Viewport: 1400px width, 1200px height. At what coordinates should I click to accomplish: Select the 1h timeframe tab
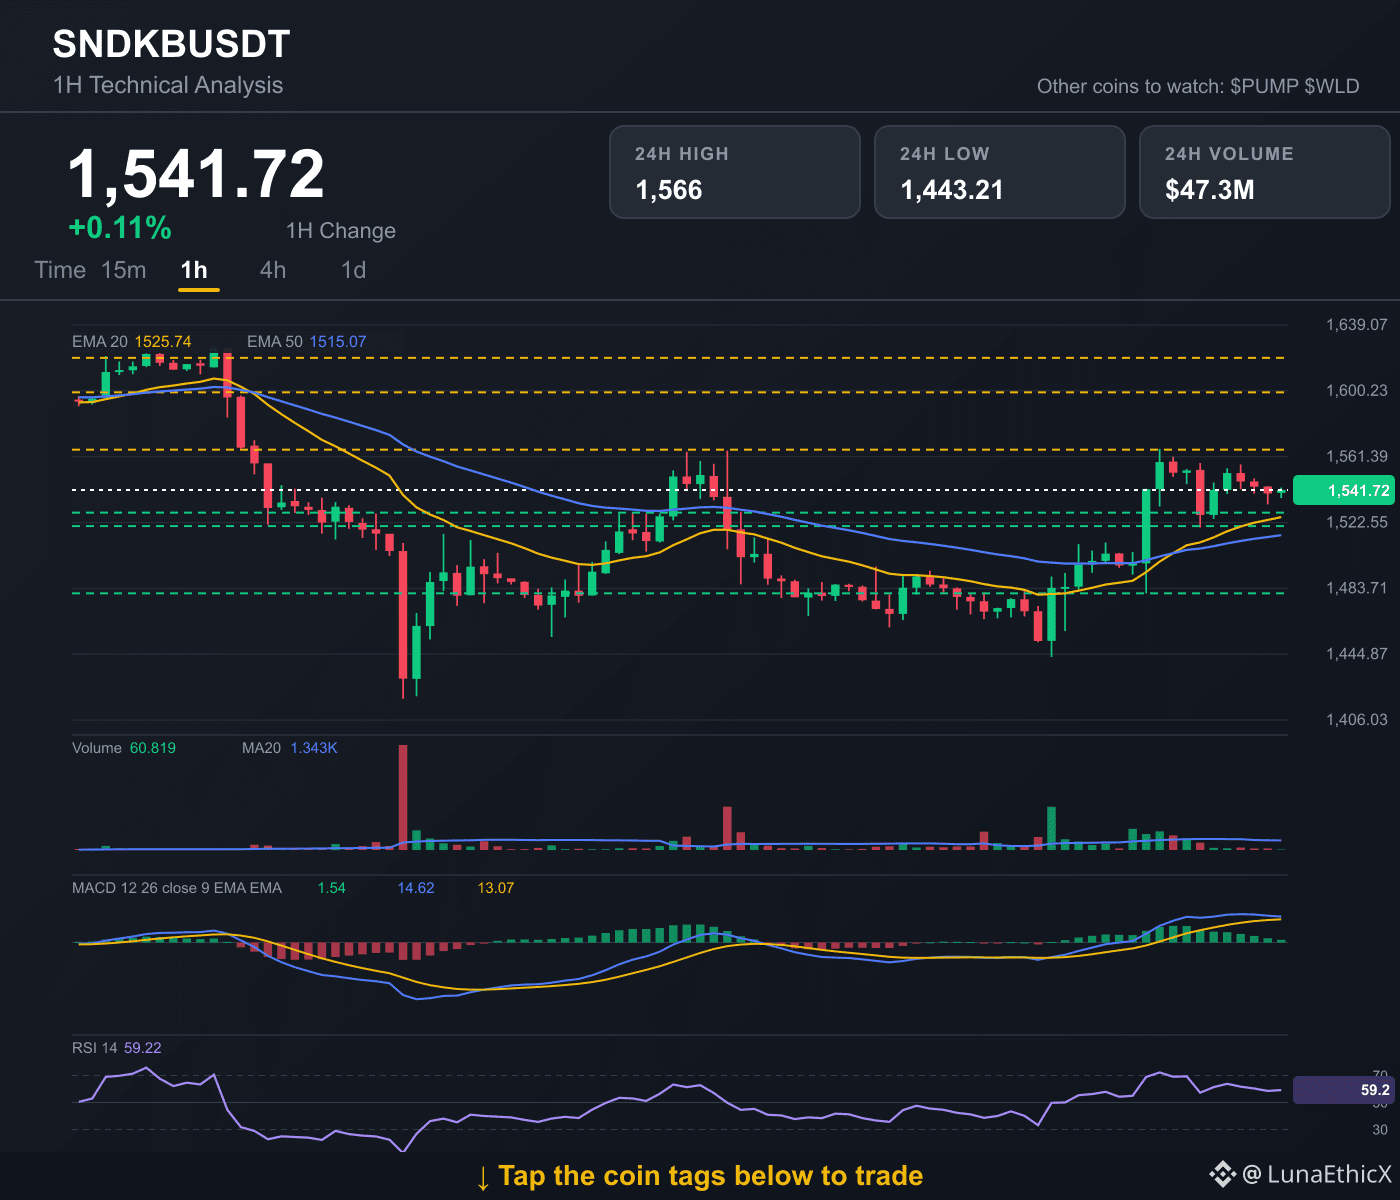pos(194,270)
